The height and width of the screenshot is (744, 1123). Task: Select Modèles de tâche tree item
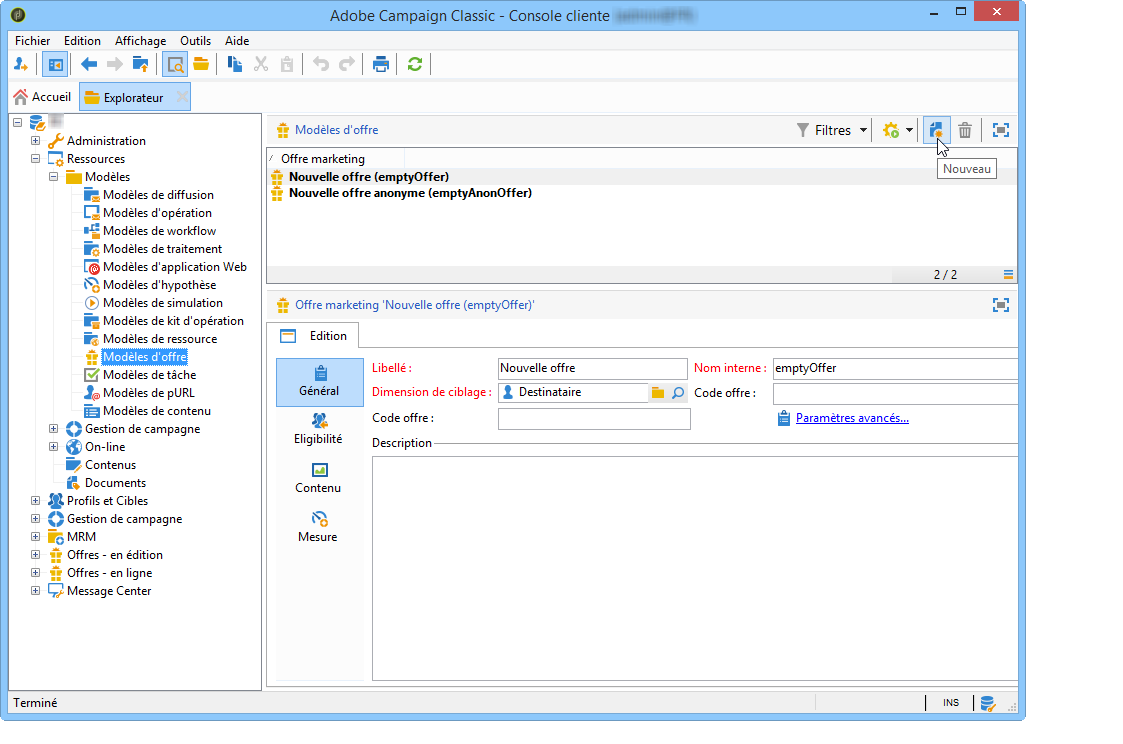(x=149, y=375)
